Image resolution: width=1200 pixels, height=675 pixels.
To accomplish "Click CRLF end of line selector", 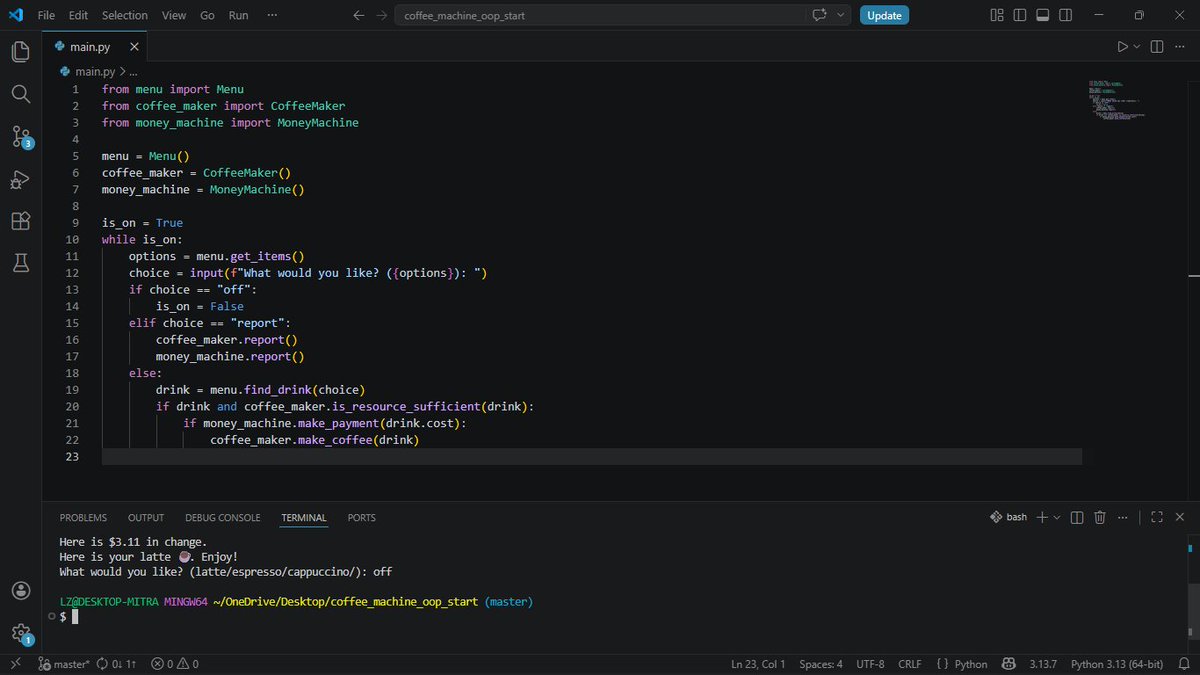I will point(910,664).
